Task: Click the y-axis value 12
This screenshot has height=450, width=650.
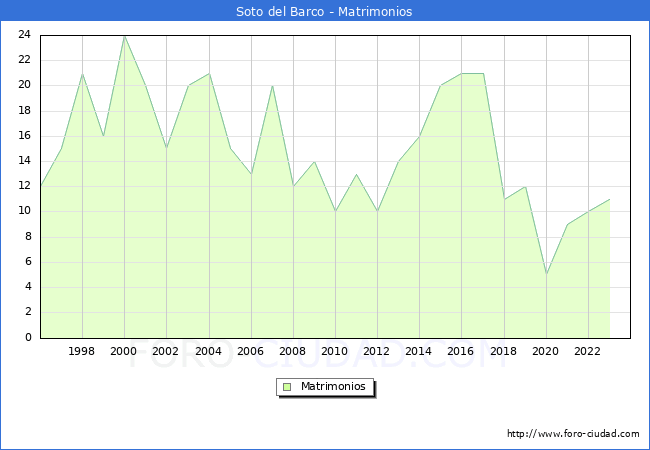Action: pos(24,186)
